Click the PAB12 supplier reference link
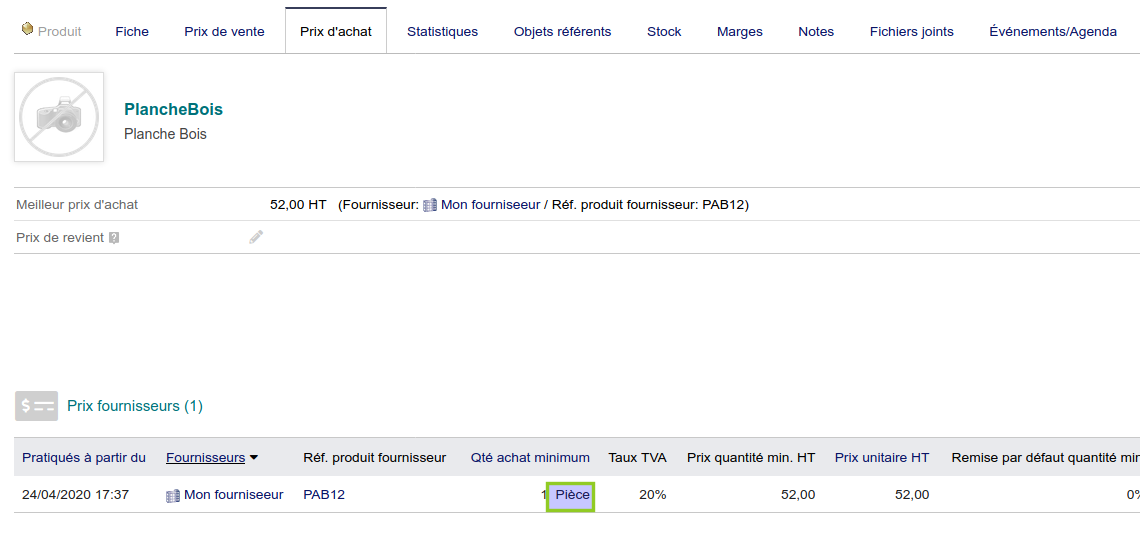This screenshot has width=1140, height=535. [x=324, y=495]
